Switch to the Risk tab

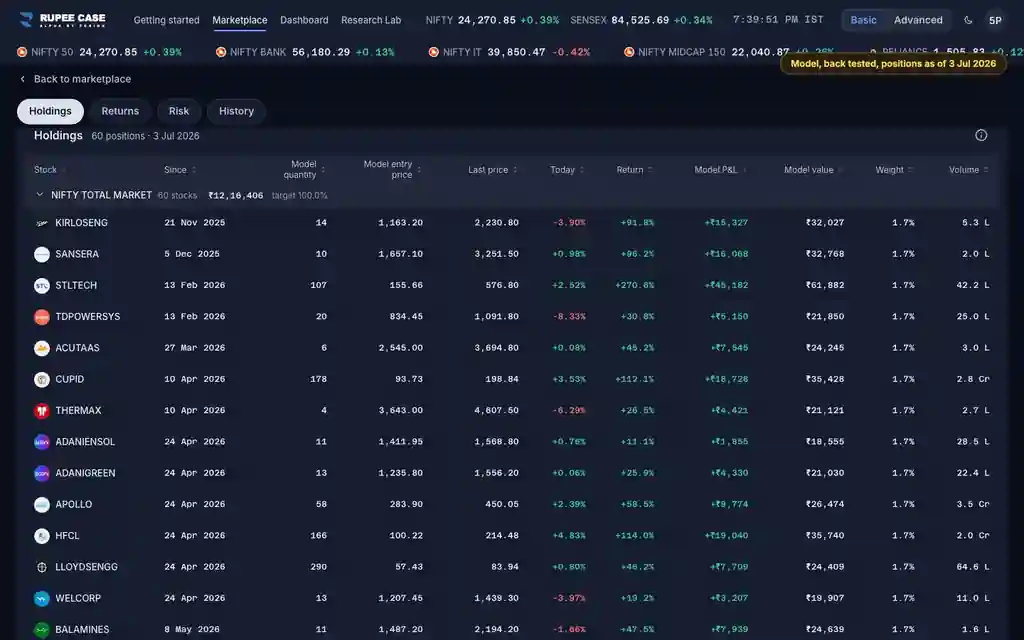coord(179,111)
